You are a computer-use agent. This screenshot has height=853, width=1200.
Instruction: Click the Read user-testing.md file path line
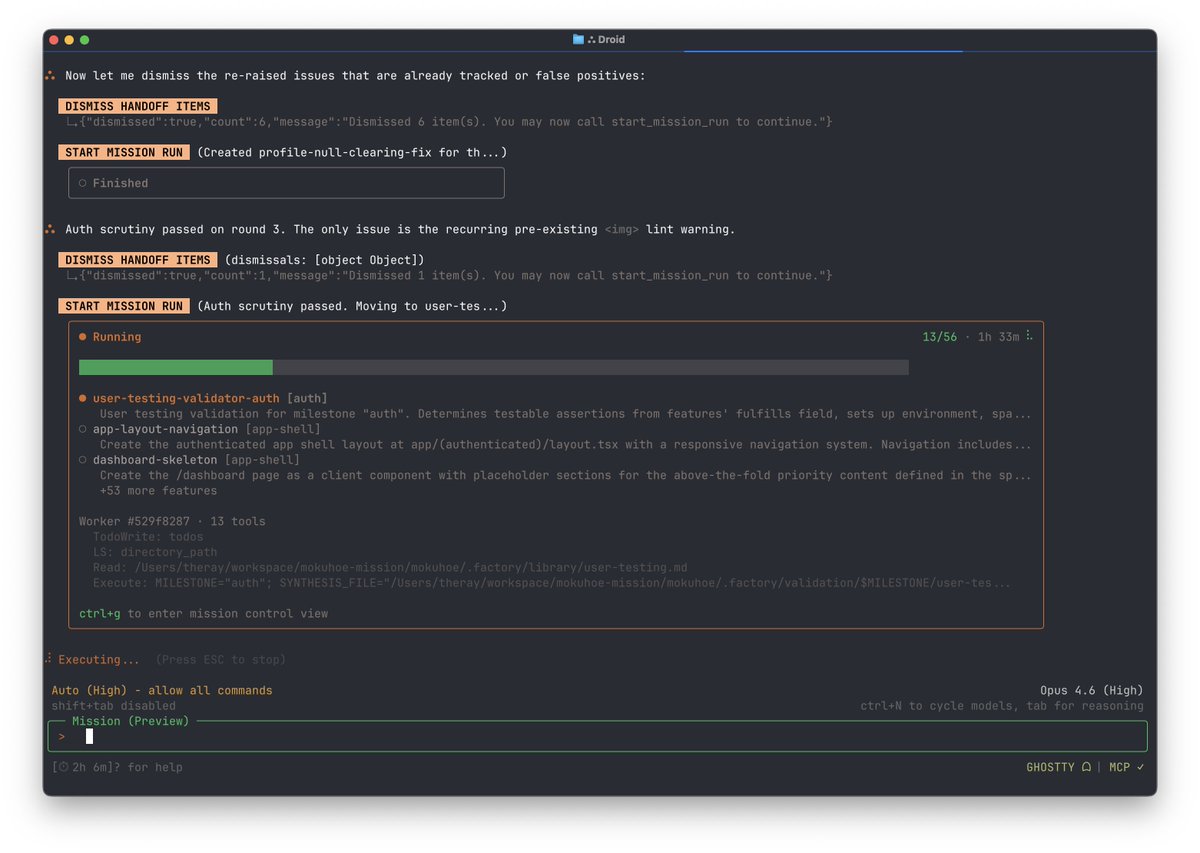pos(390,567)
